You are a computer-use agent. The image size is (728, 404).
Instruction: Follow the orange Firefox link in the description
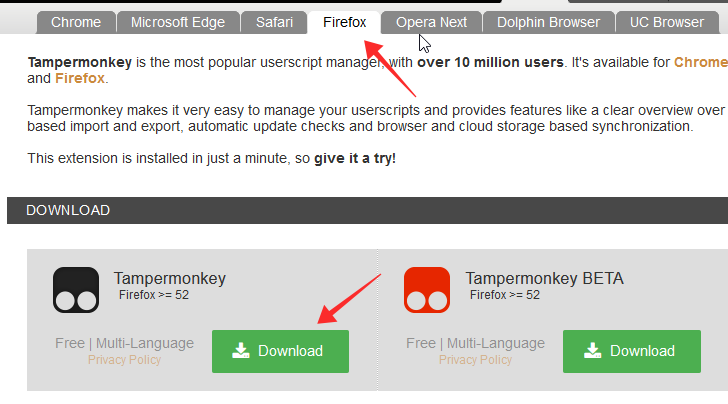[x=82, y=78]
